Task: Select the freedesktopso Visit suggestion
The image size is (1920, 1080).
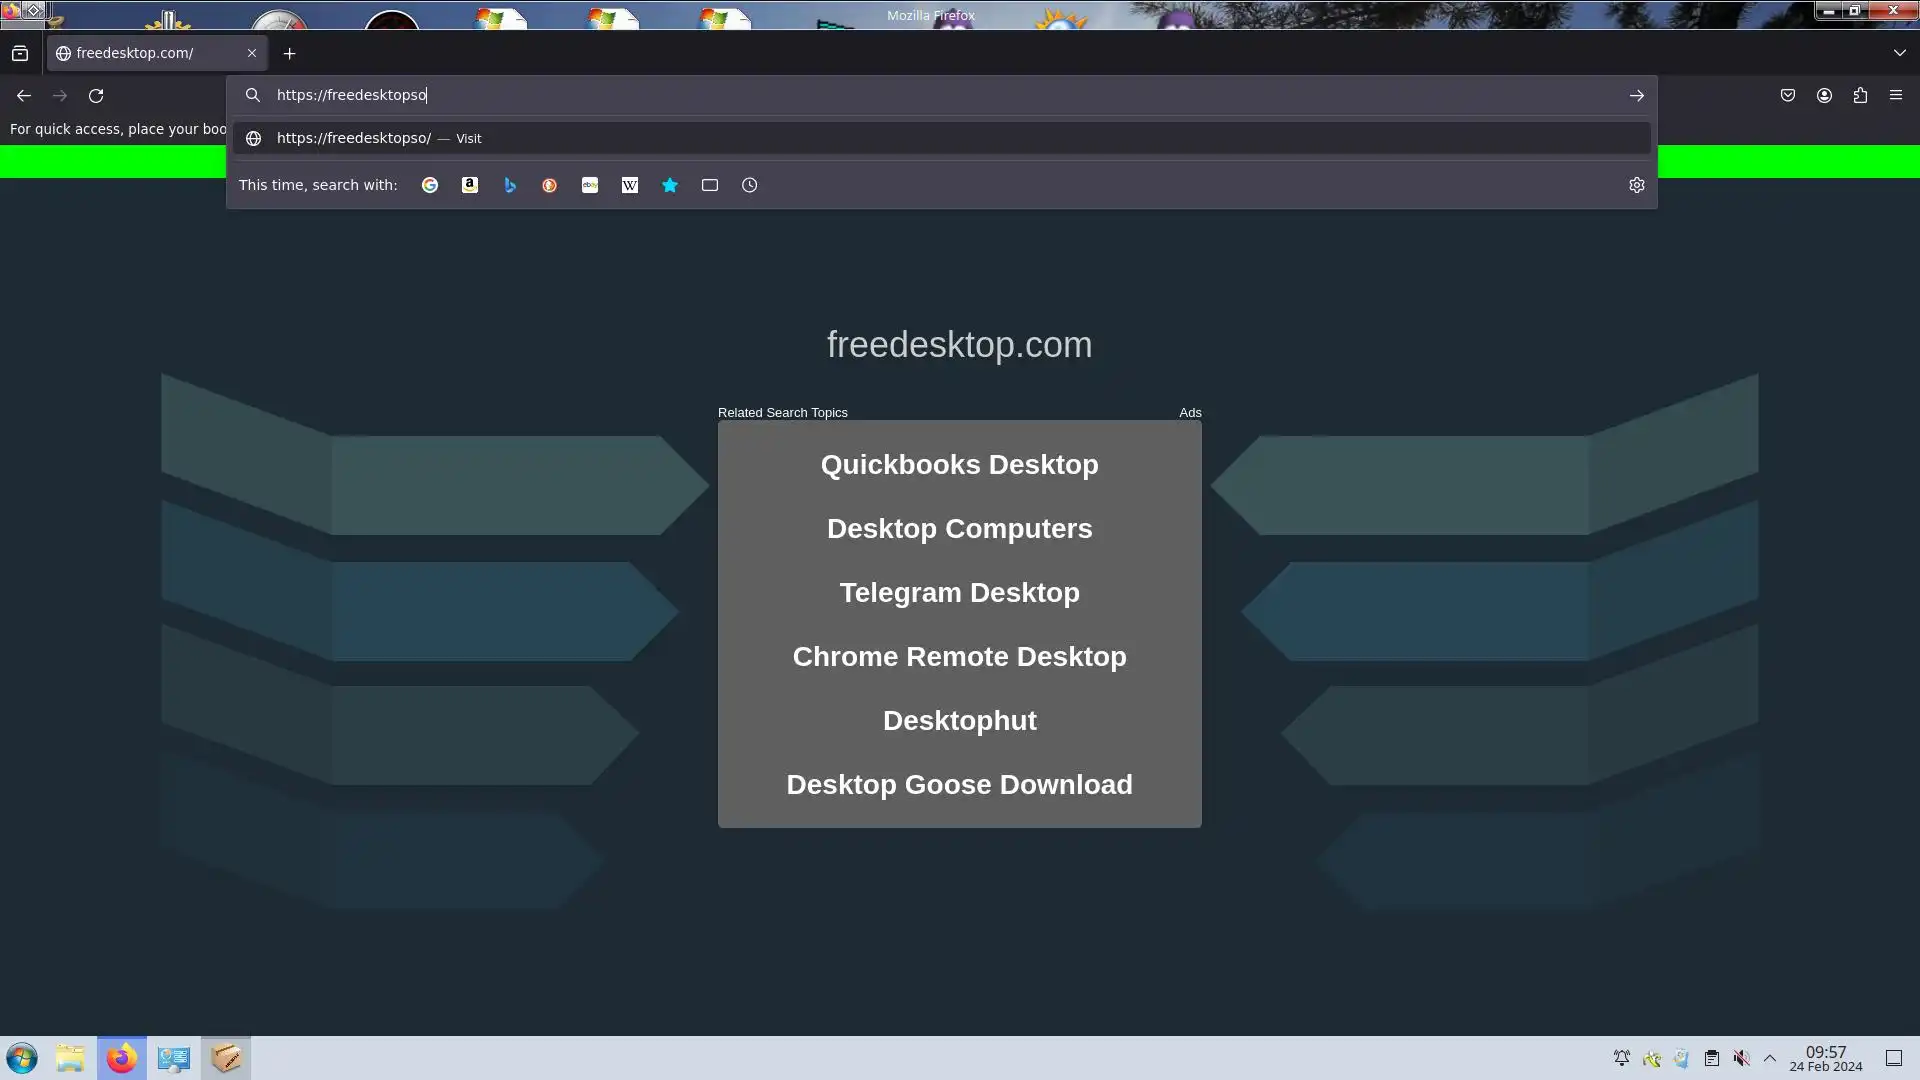Action: click(x=378, y=138)
